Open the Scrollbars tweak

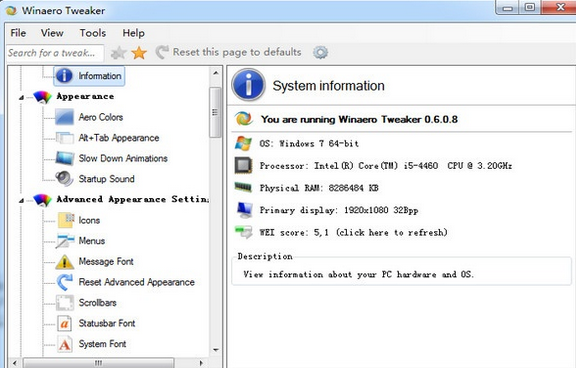[x=97, y=303]
